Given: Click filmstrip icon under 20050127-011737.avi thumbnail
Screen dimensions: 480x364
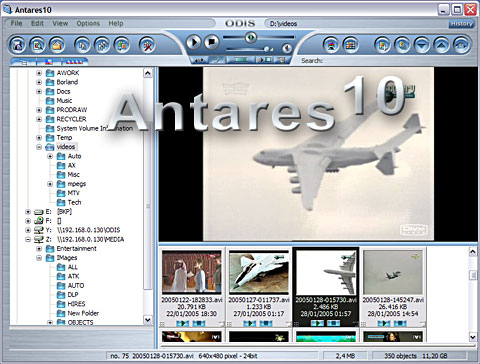Looking at the screenshot, I should tap(266, 323).
